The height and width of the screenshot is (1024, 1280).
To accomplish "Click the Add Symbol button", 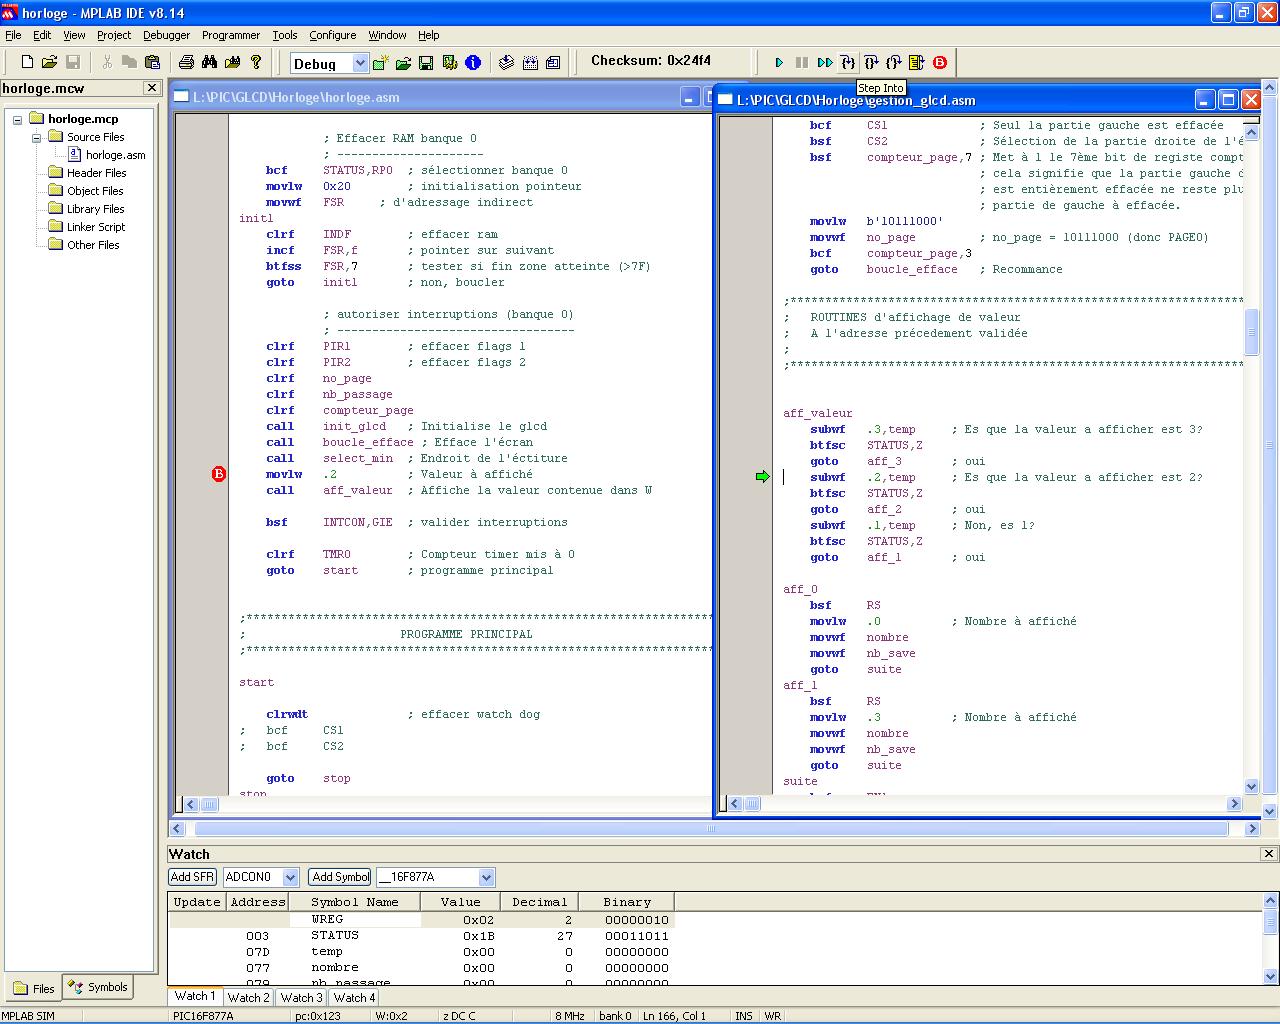I will pyautogui.click(x=340, y=877).
